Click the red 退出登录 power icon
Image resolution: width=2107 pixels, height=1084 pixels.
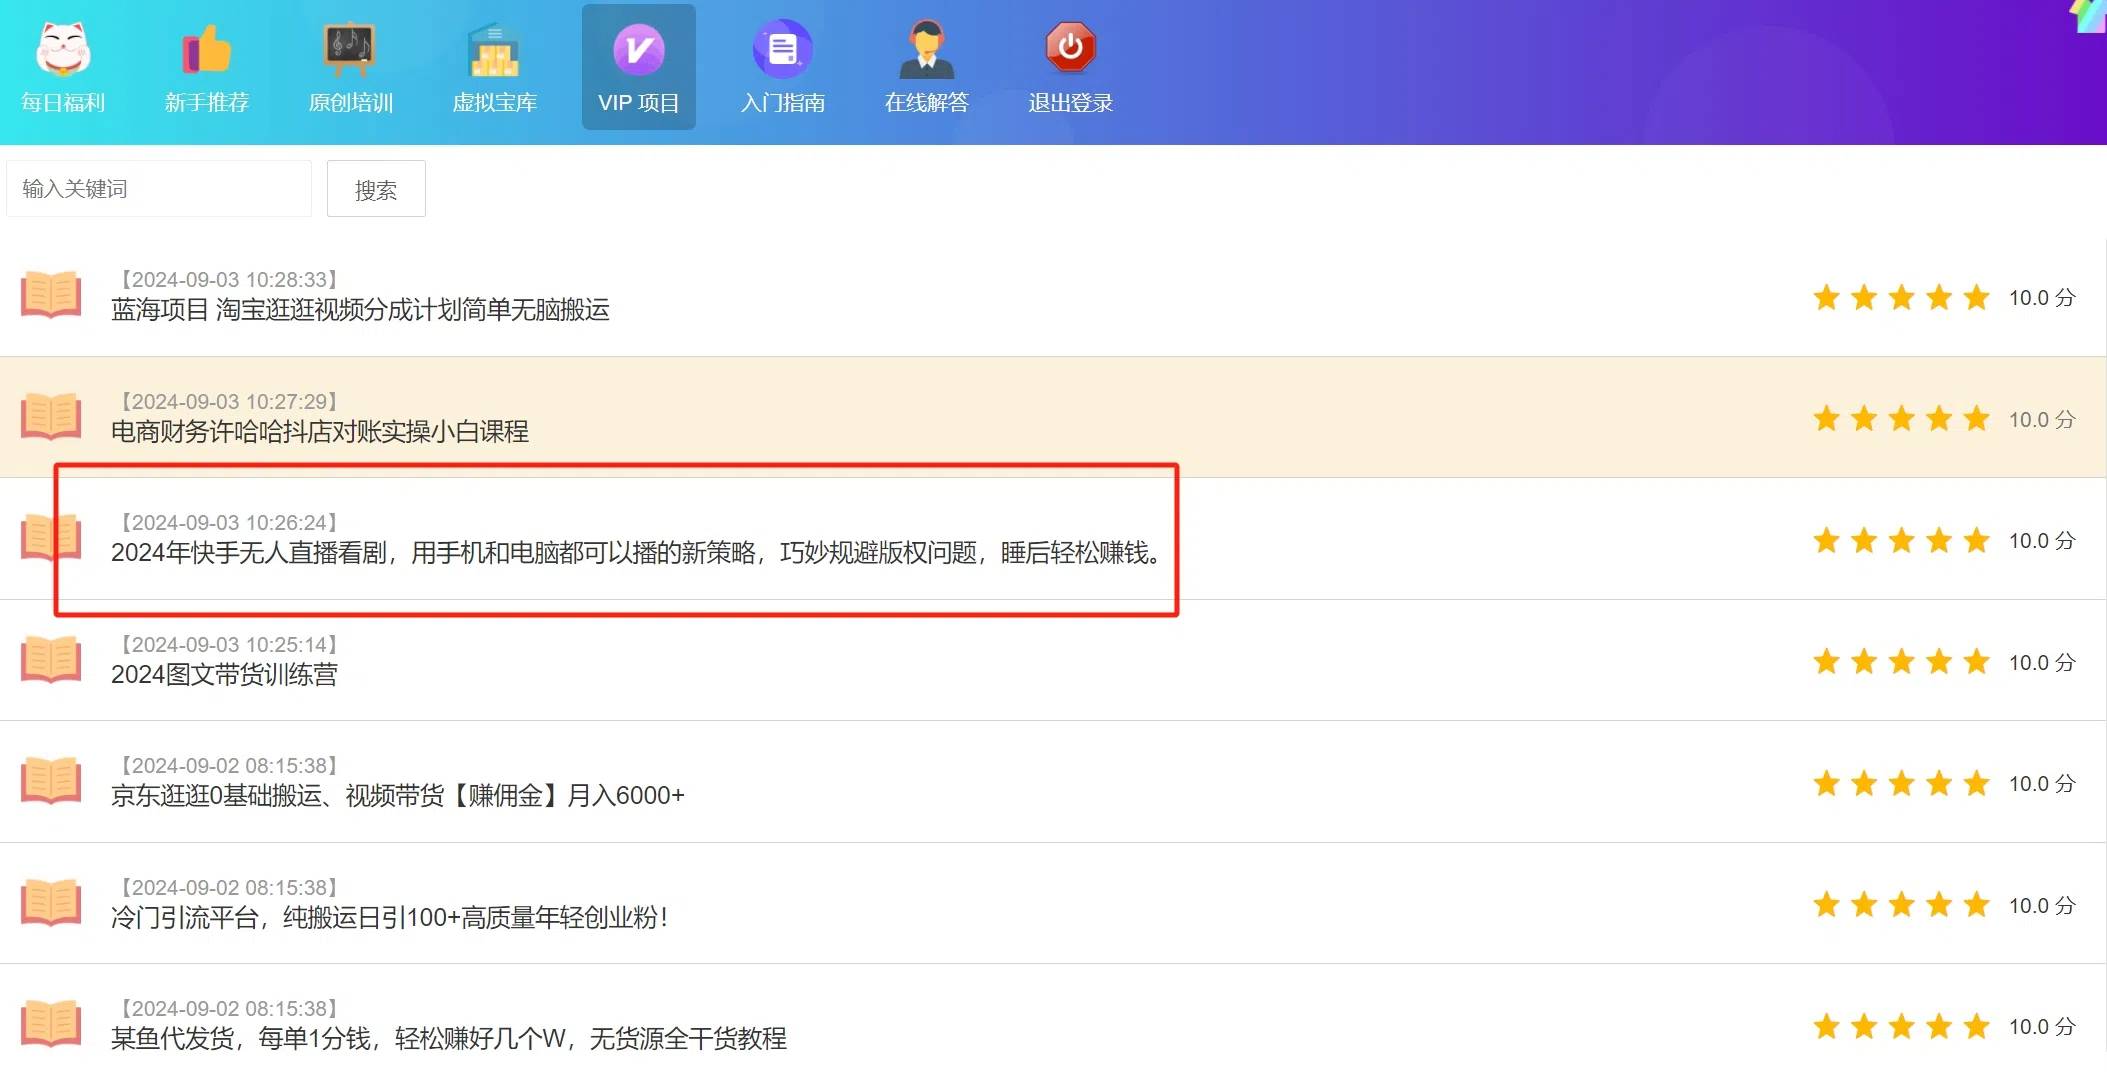(1070, 47)
